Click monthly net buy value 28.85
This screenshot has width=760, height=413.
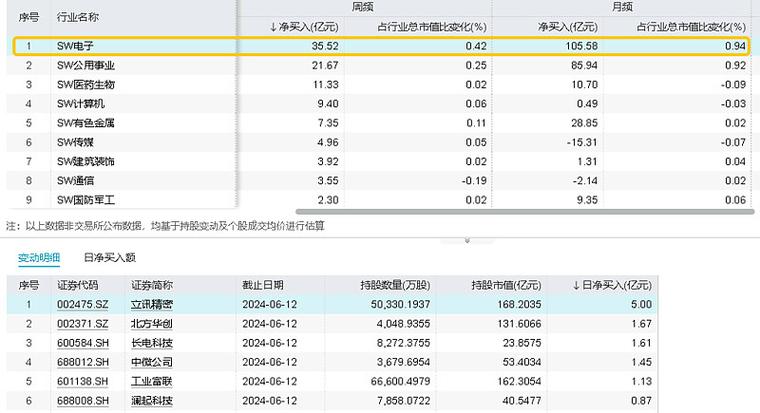click(584, 123)
